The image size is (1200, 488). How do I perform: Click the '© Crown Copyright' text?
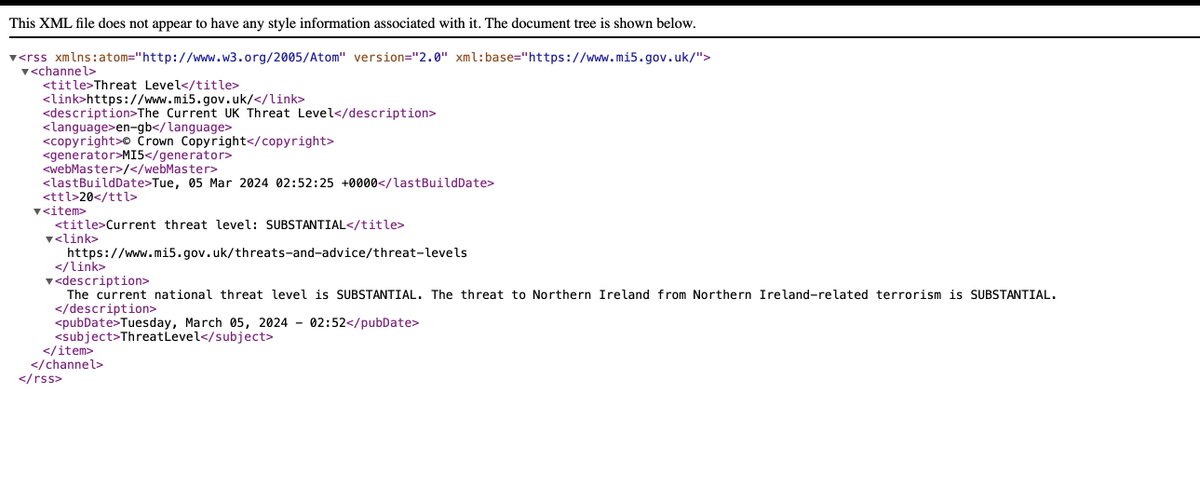click(184, 142)
